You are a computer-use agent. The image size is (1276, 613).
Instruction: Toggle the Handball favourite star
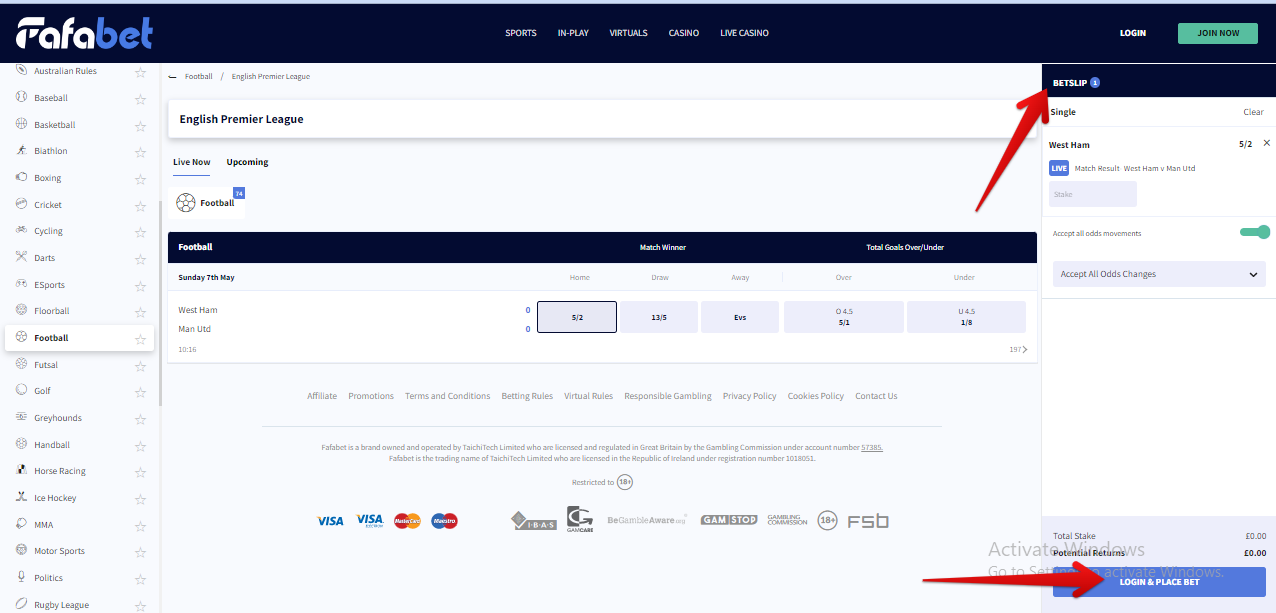click(140, 445)
